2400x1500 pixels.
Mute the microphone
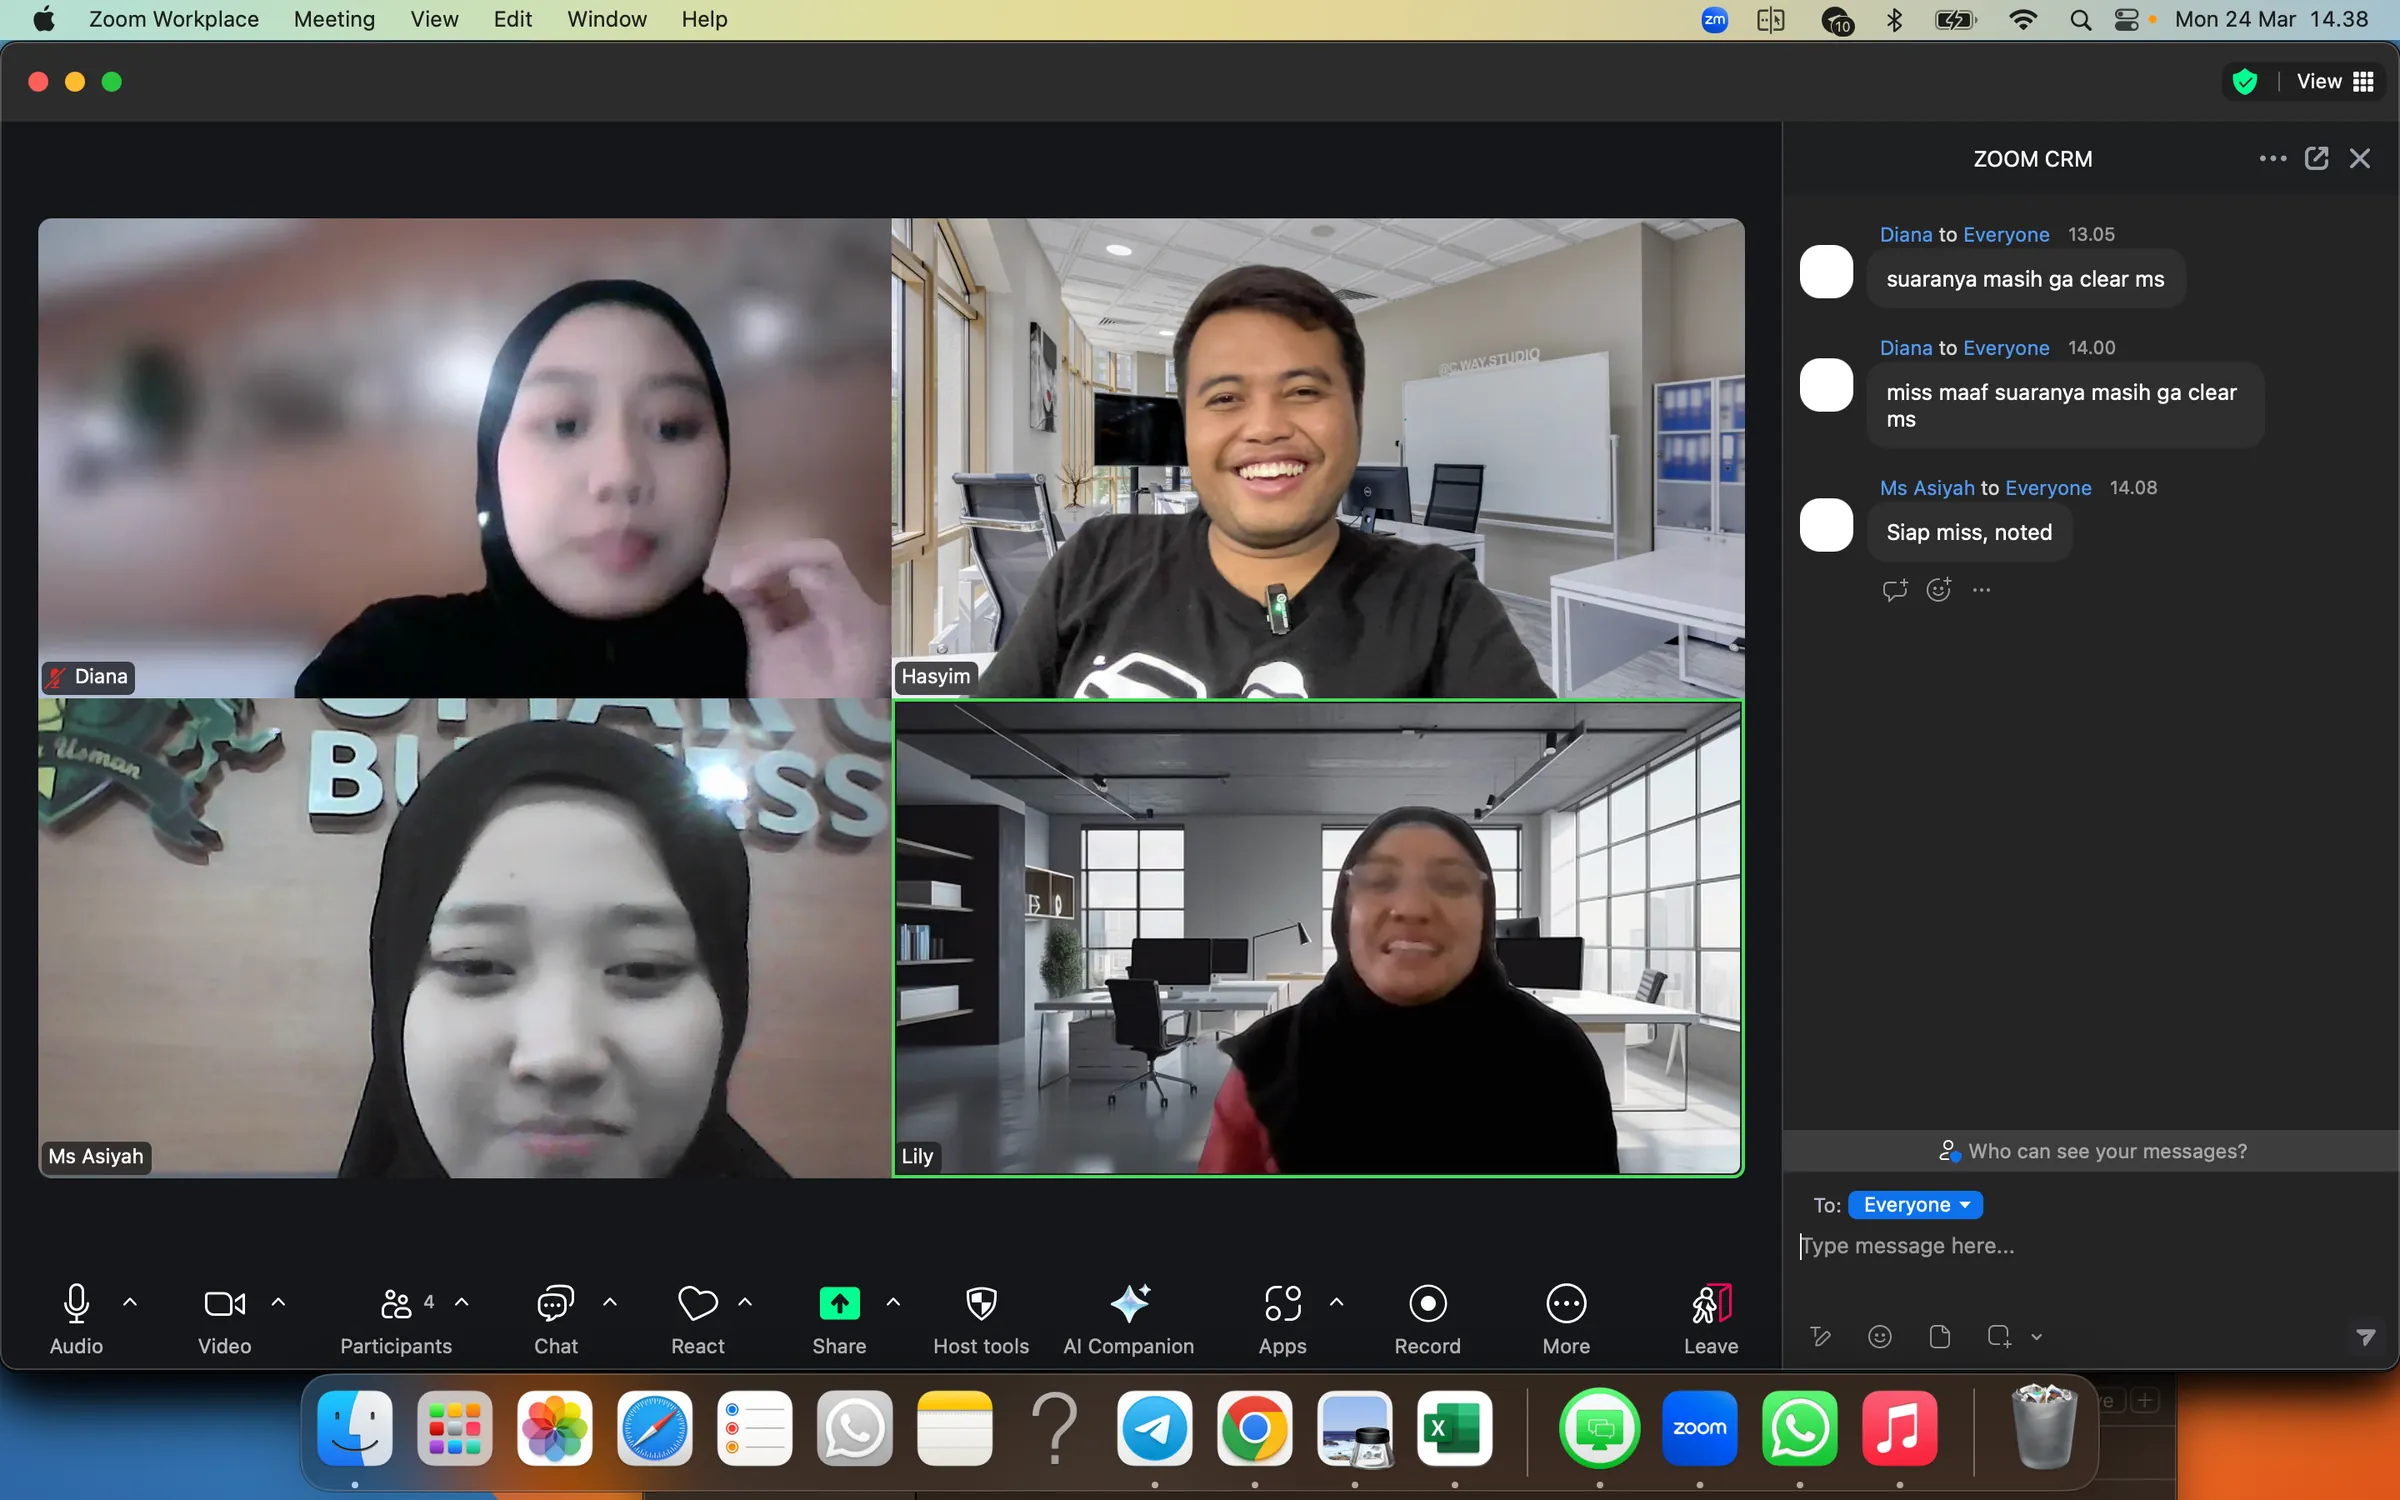(x=76, y=1305)
